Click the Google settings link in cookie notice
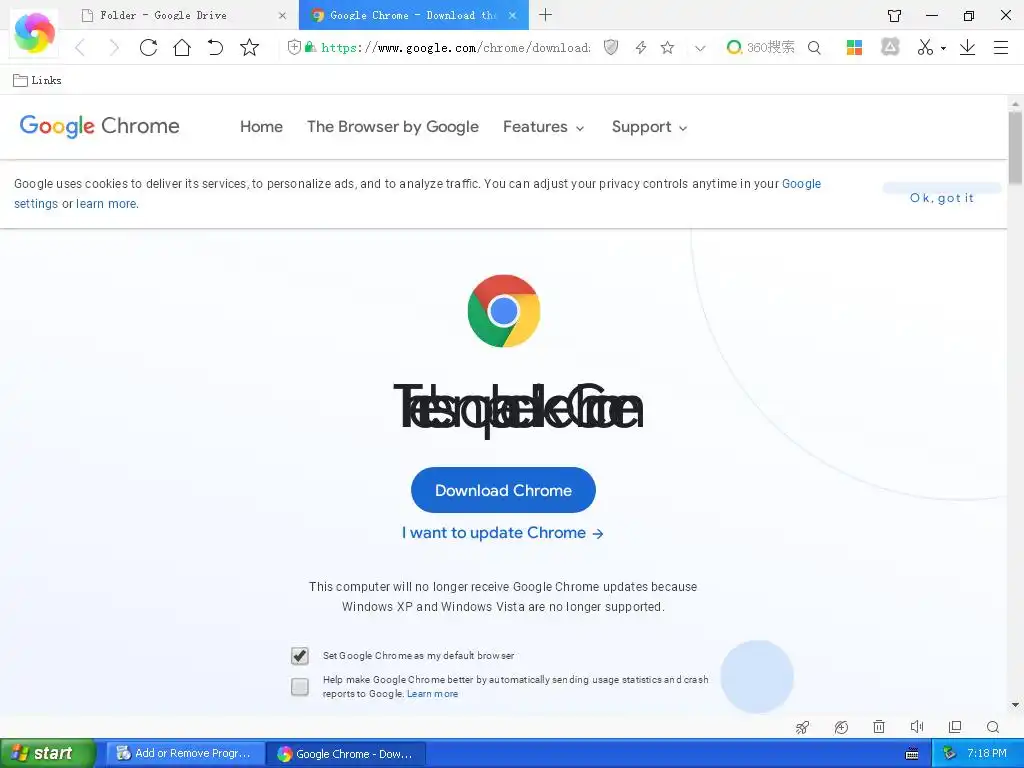1024x768 pixels. tap(801, 184)
